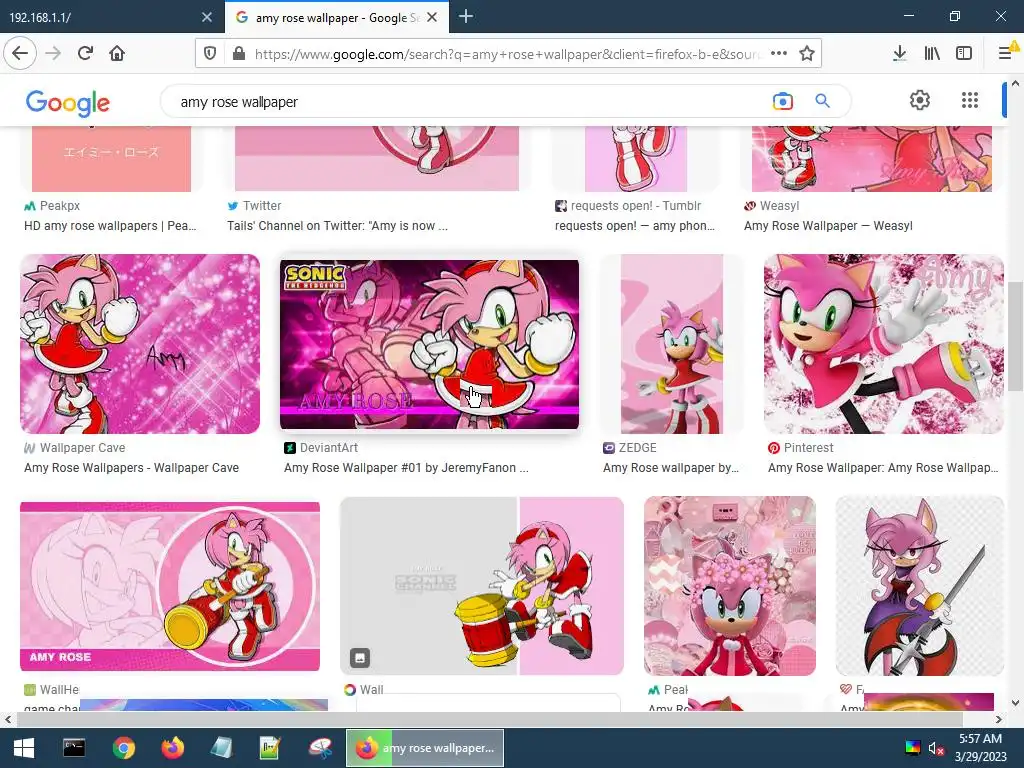Launch Command Prompt from the taskbar
This screenshot has height=768, width=1024.
pyautogui.click(x=74, y=748)
